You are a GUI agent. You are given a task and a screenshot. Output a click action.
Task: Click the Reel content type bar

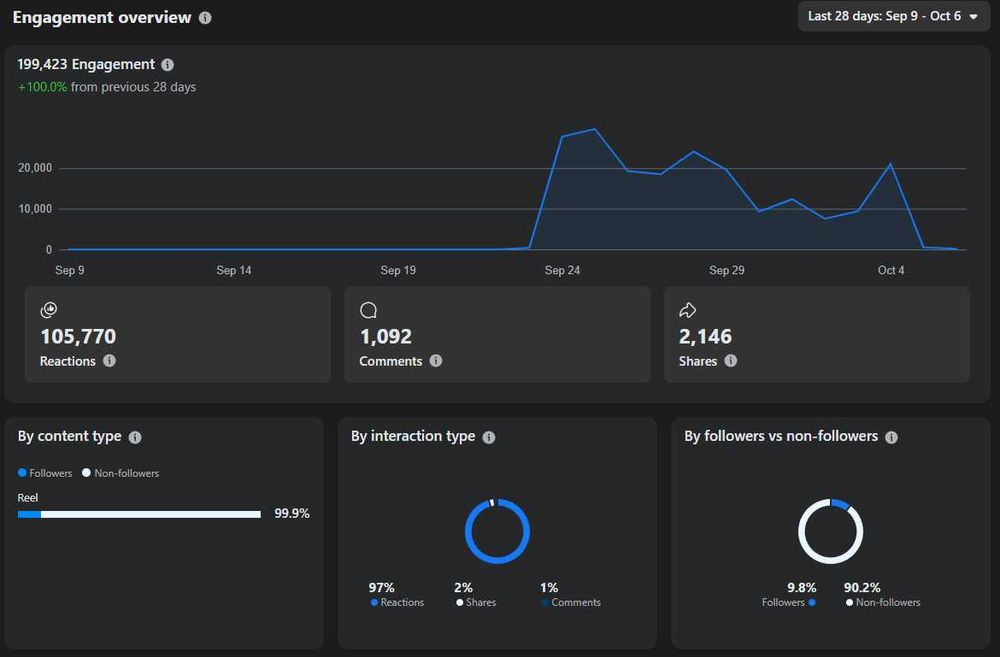click(x=139, y=514)
